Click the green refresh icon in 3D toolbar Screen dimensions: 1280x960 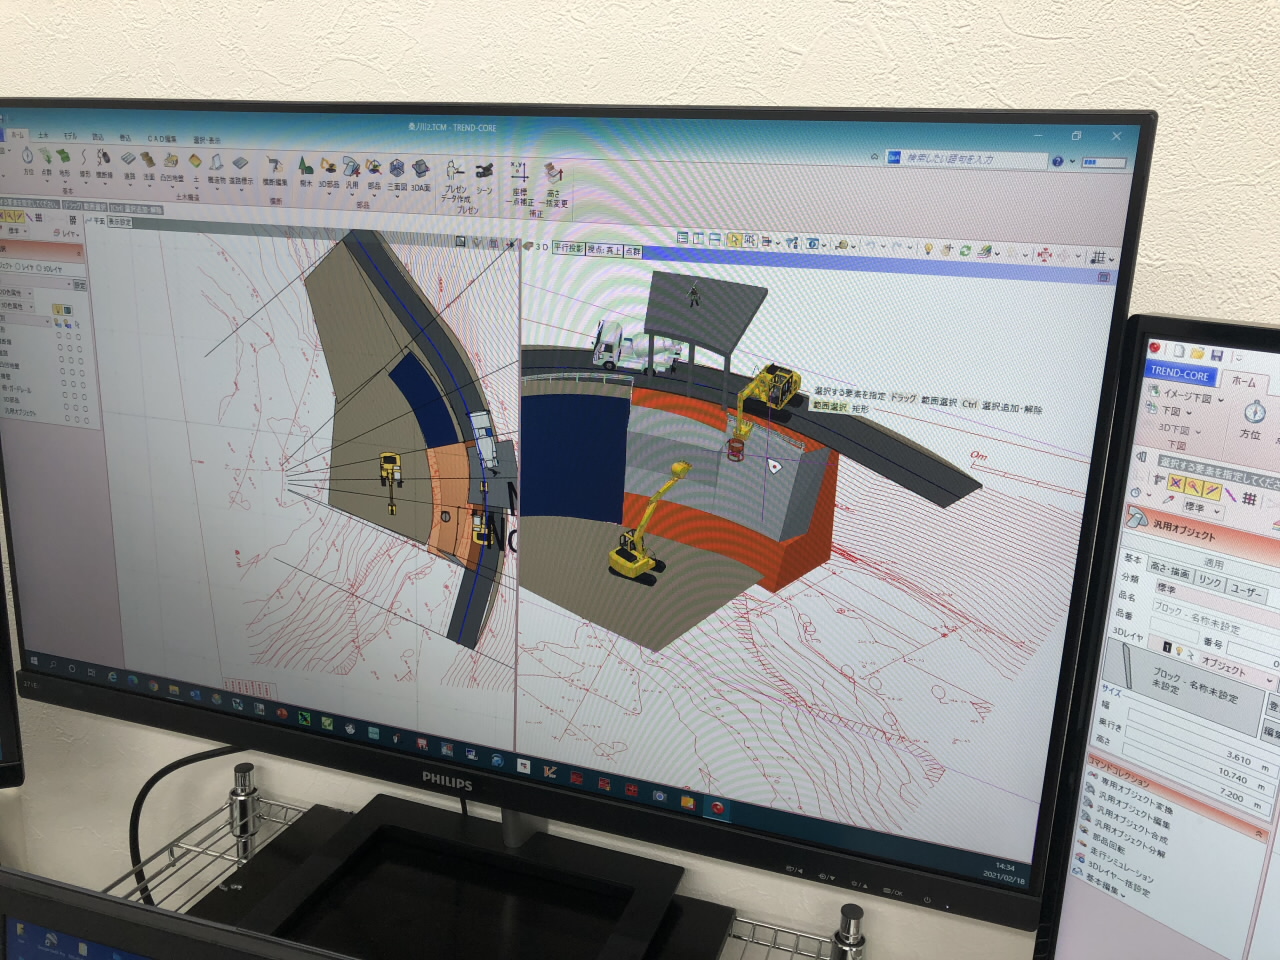click(965, 250)
